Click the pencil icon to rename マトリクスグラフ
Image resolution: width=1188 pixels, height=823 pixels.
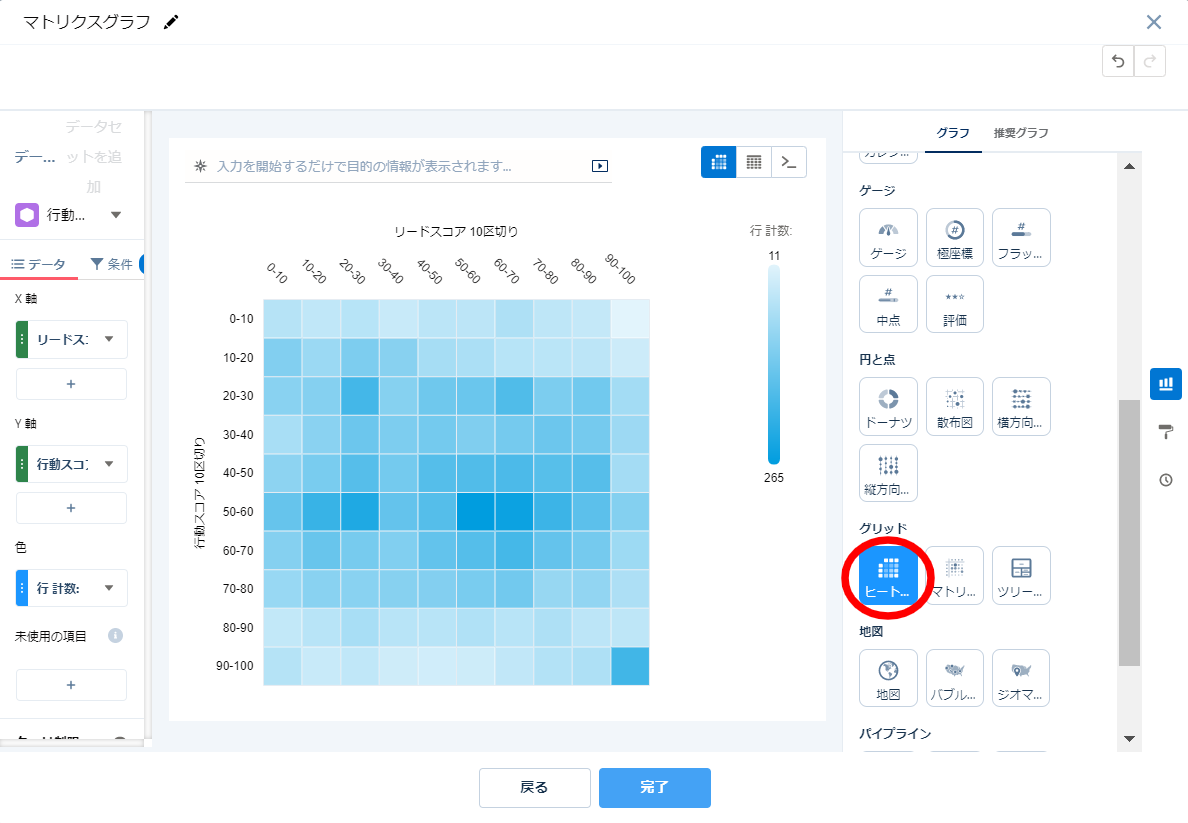[171, 22]
